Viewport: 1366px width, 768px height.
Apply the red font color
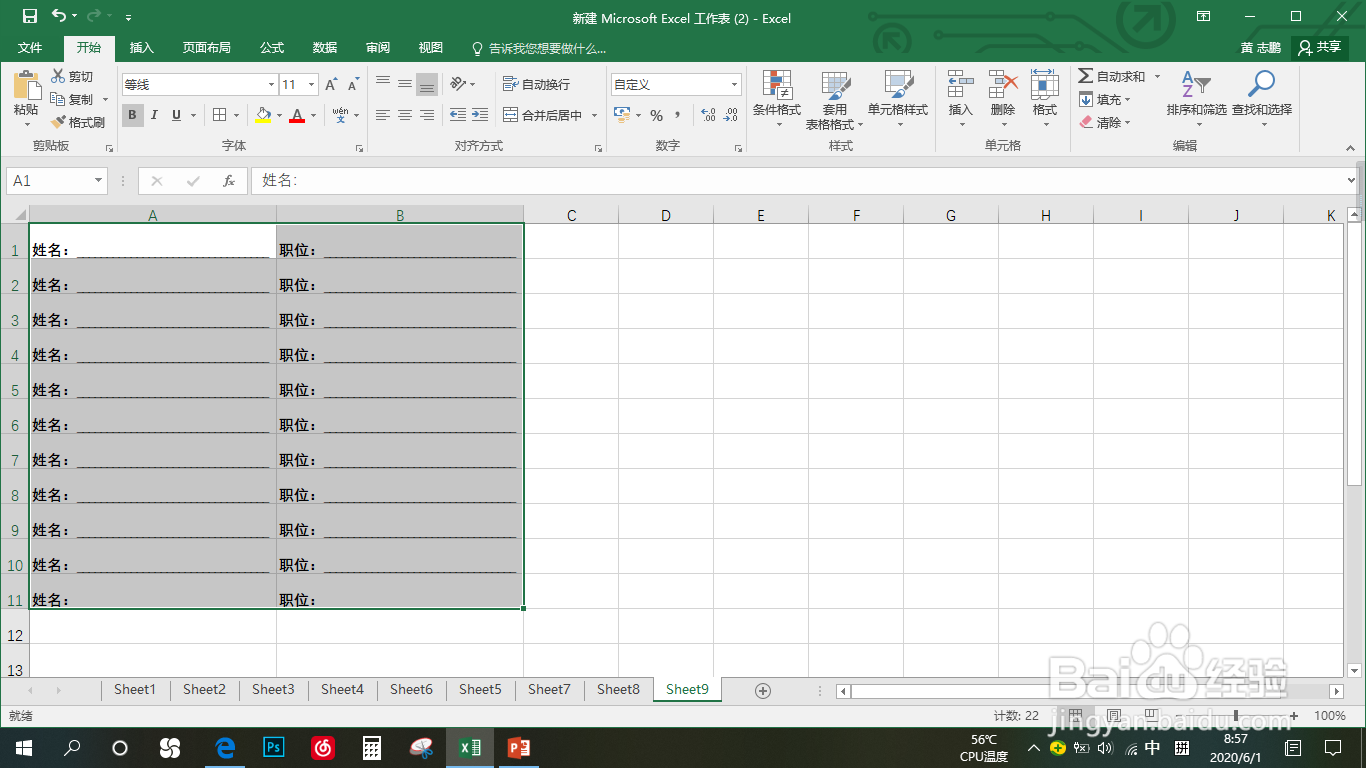pos(297,115)
